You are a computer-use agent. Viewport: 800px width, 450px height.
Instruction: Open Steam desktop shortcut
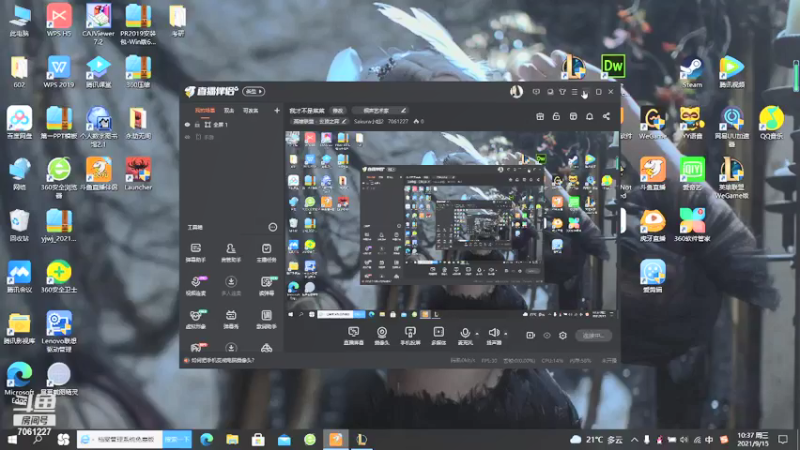pos(692,71)
